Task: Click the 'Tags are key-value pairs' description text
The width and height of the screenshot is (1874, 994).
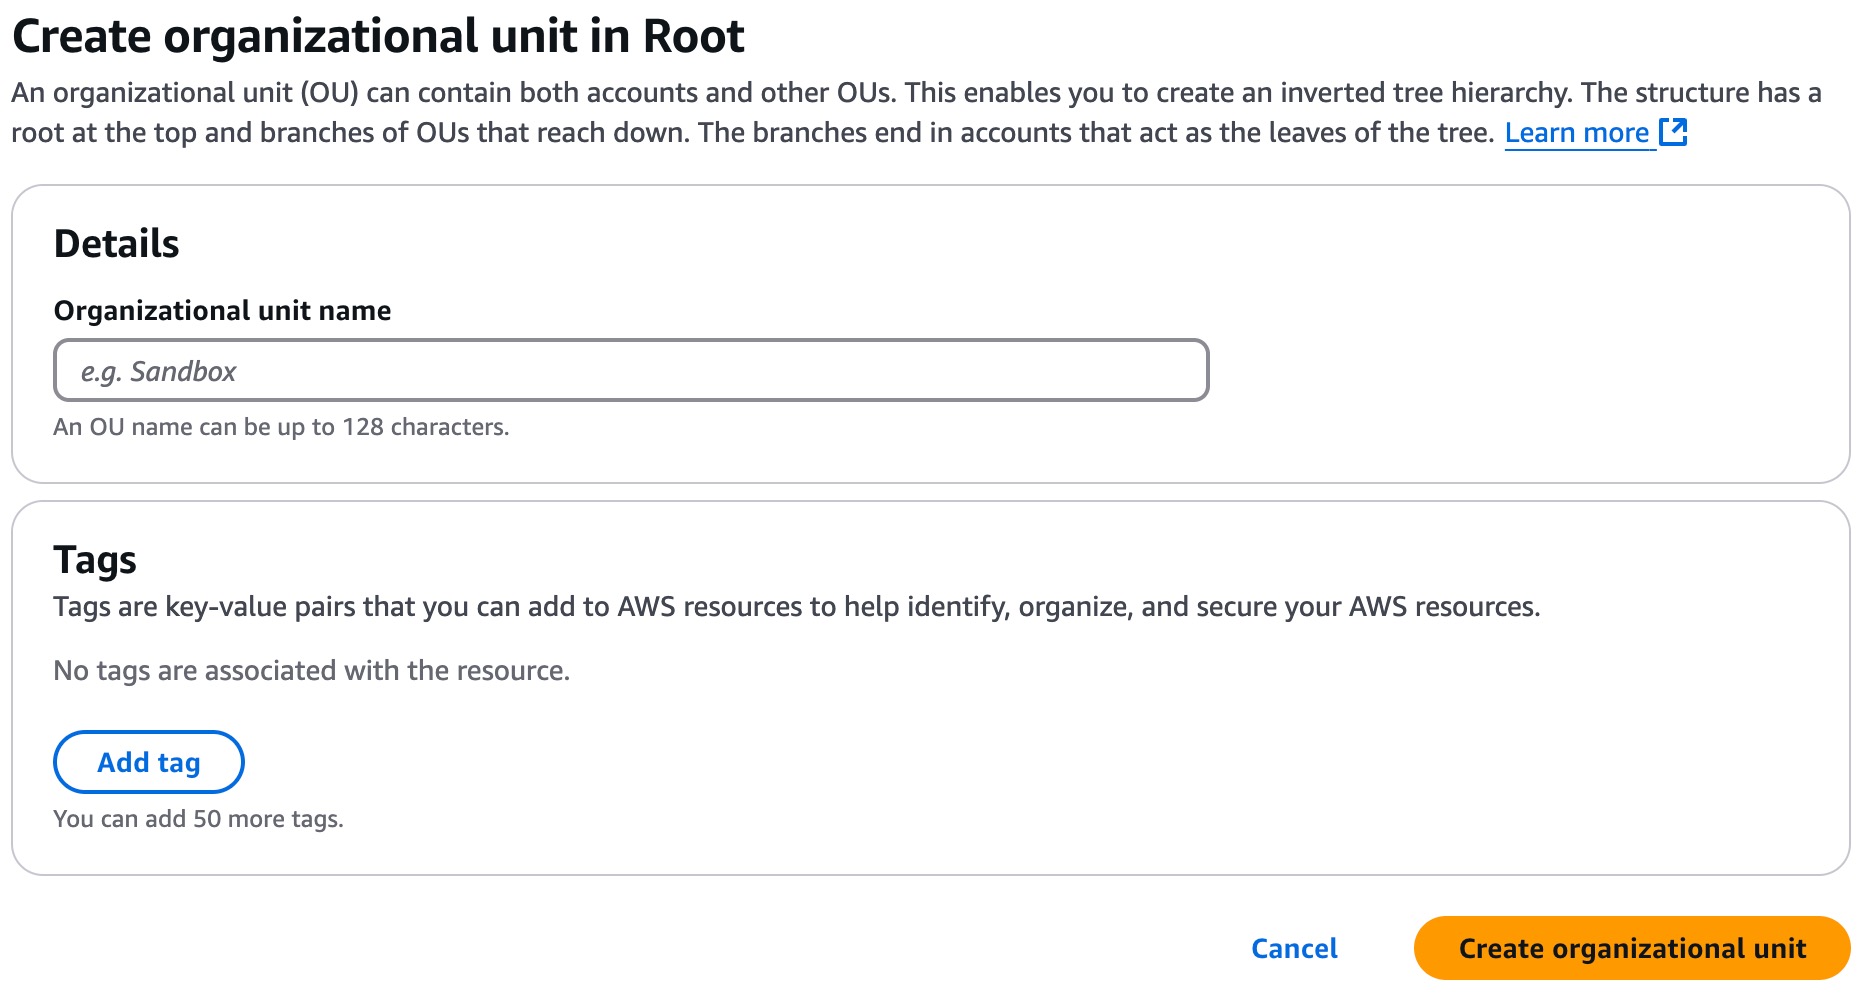Action: click(796, 607)
